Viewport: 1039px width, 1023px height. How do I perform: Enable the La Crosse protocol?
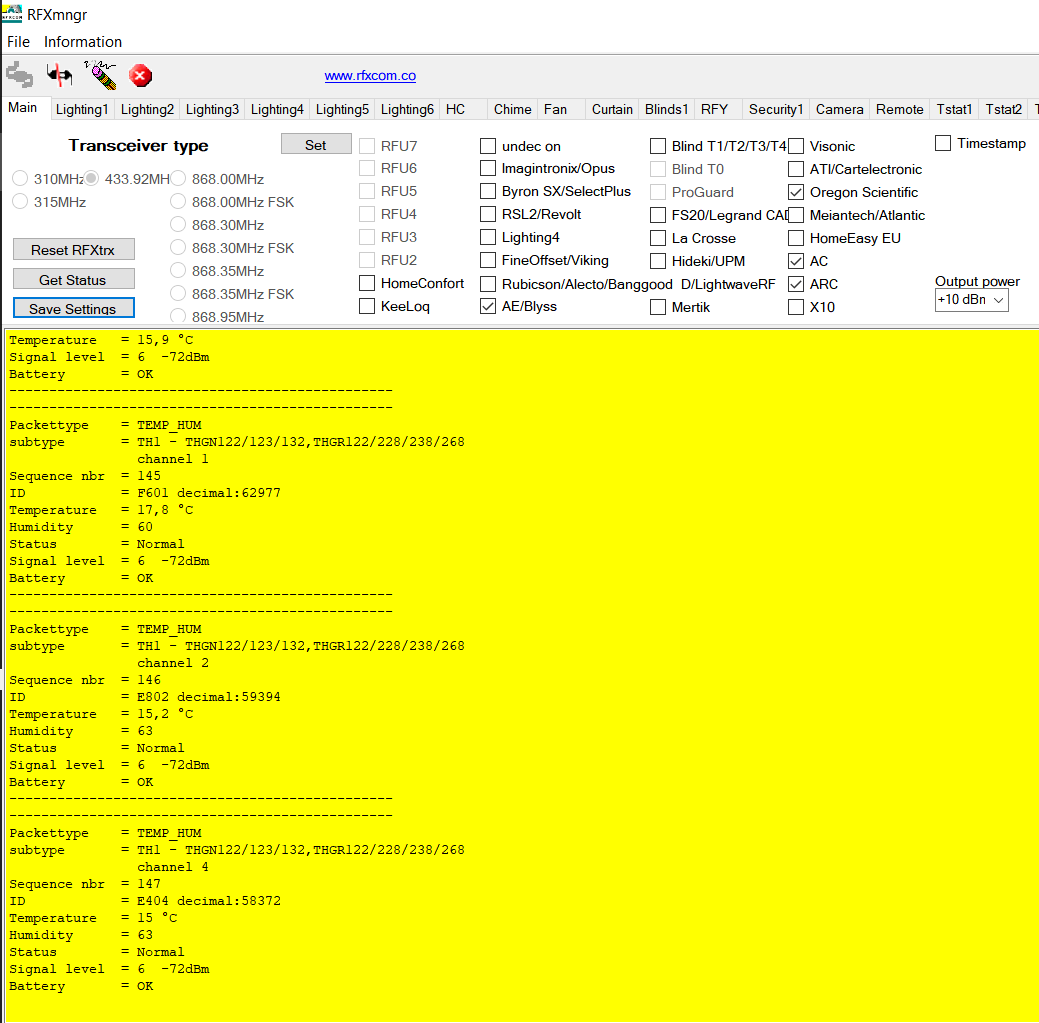tap(658, 238)
